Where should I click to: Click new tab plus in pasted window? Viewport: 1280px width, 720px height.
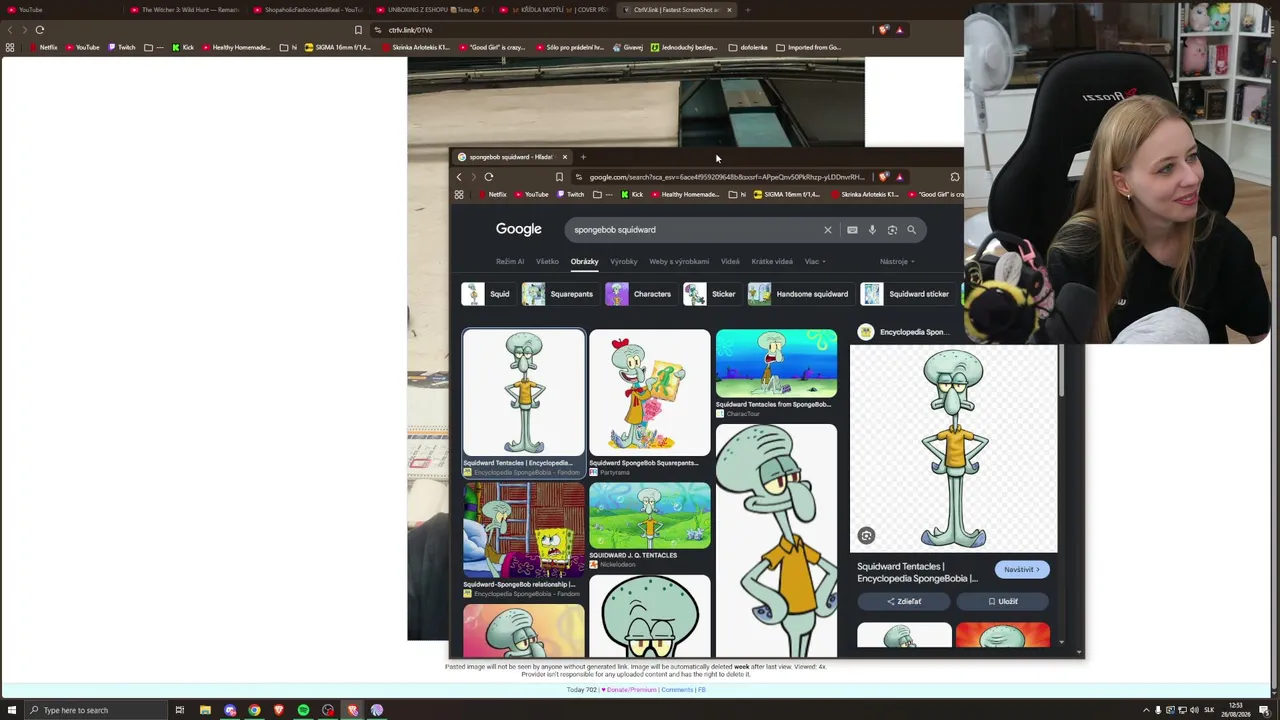coord(583,157)
